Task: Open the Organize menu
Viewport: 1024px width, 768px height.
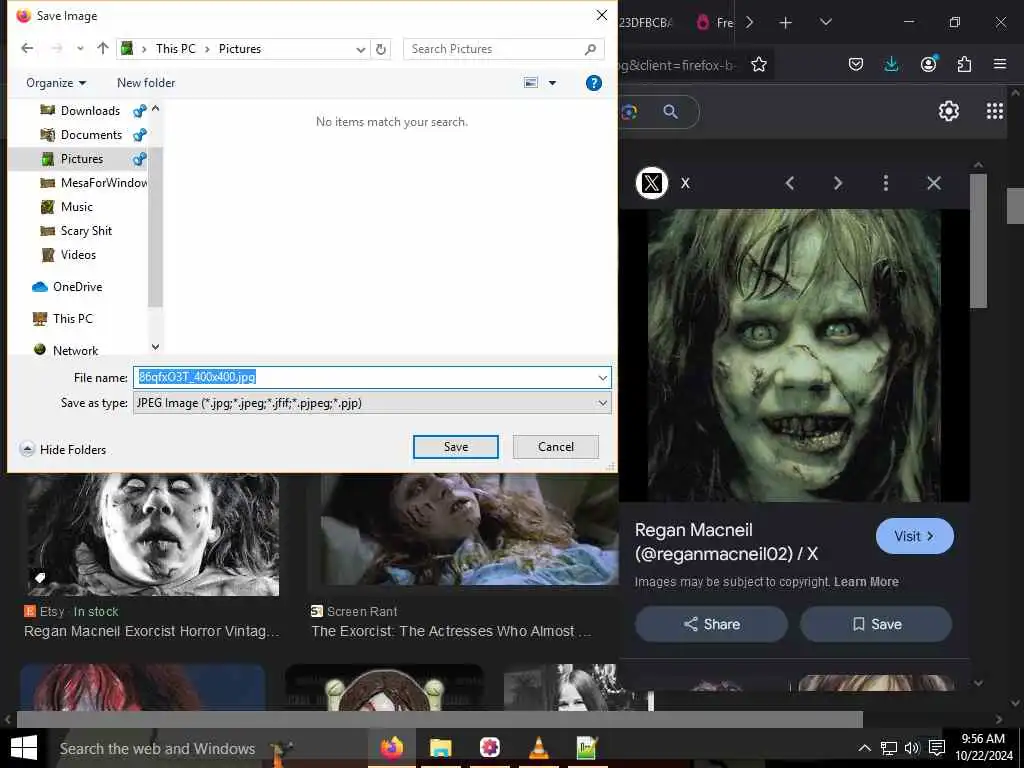Action: tap(56, 83)
